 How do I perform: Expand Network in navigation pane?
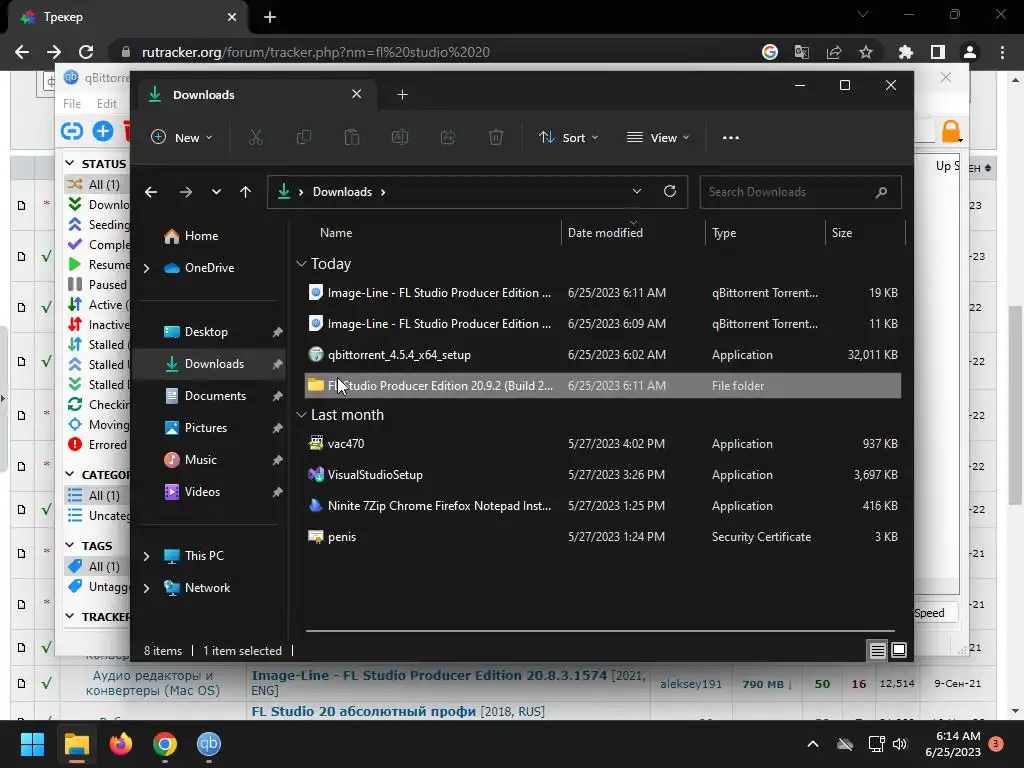(x=147, y=588)
